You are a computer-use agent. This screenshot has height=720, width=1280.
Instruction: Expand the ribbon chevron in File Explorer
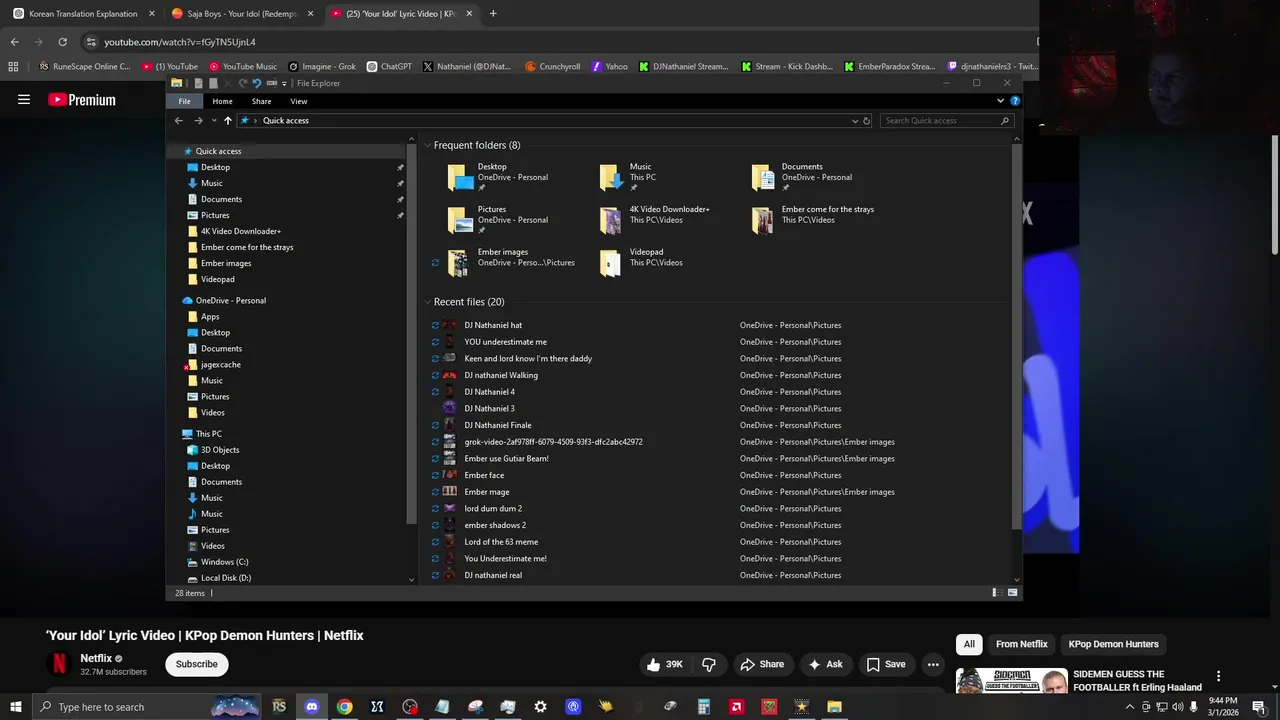[x=1000, y=101]
